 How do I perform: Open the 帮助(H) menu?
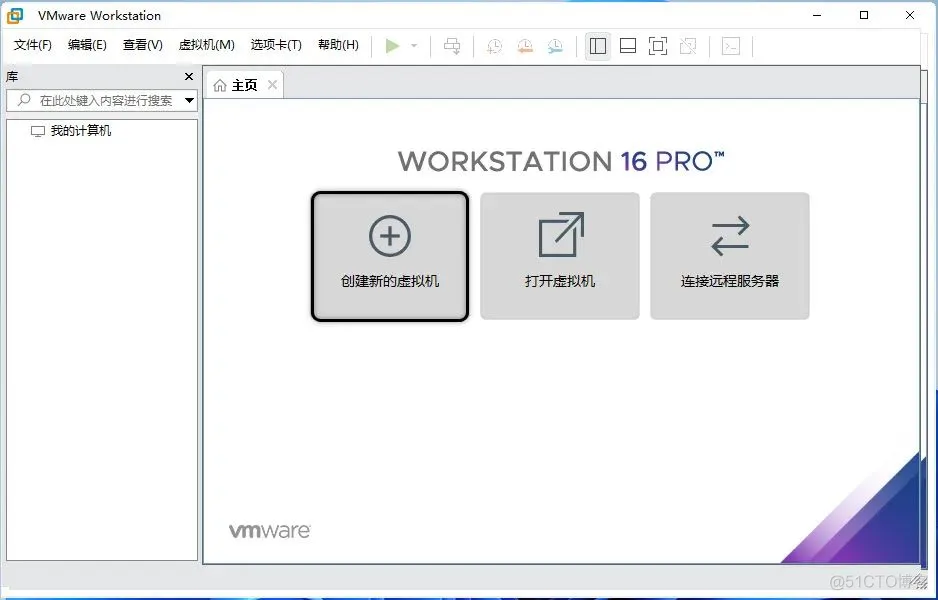coord(338,45)
